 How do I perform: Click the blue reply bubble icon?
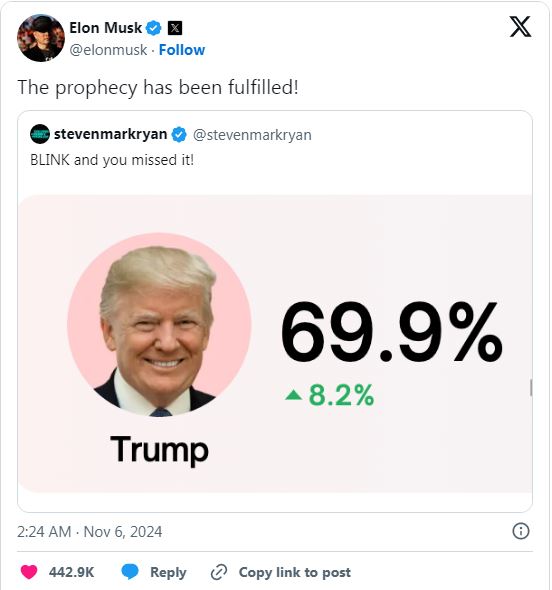pyautogui.click(x=130, y=572)
